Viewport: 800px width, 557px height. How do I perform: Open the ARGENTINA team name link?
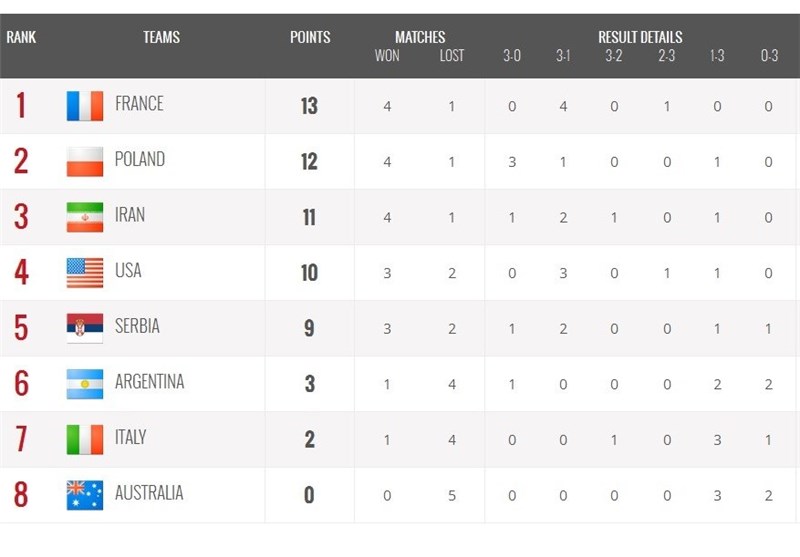pyautogui.click(x=149, y=382)
